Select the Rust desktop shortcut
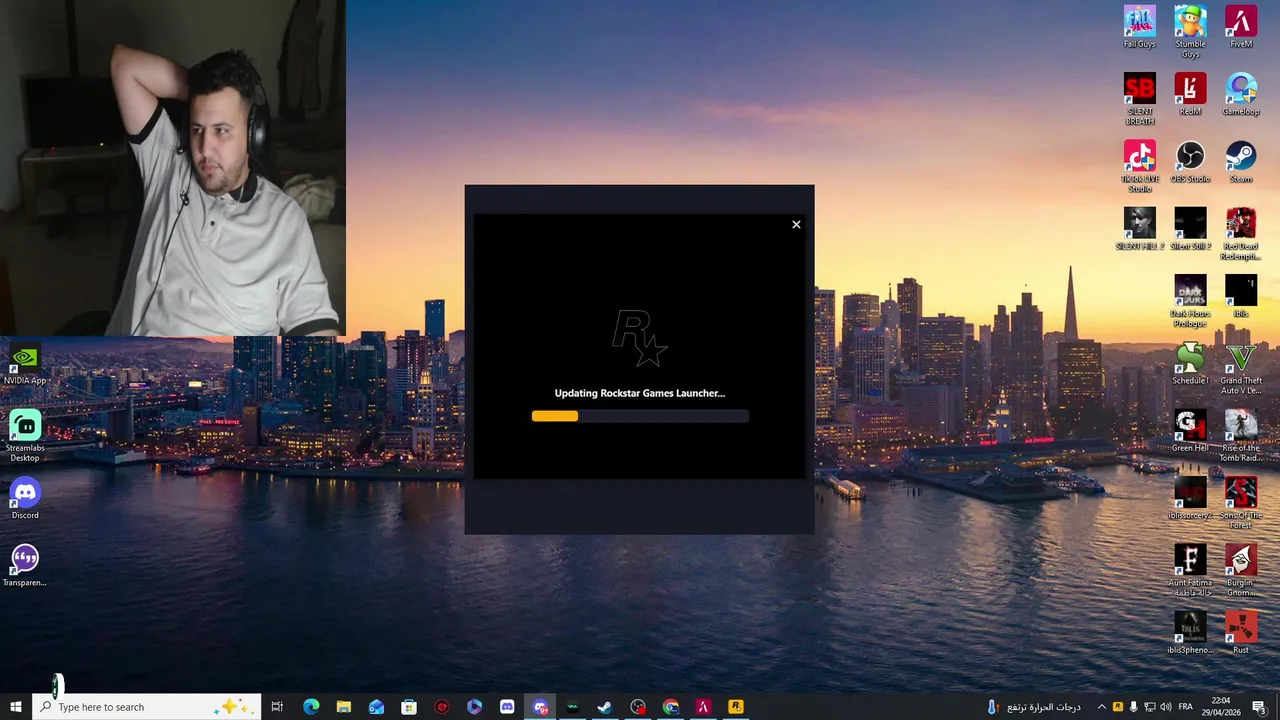 click(1241, 633)
